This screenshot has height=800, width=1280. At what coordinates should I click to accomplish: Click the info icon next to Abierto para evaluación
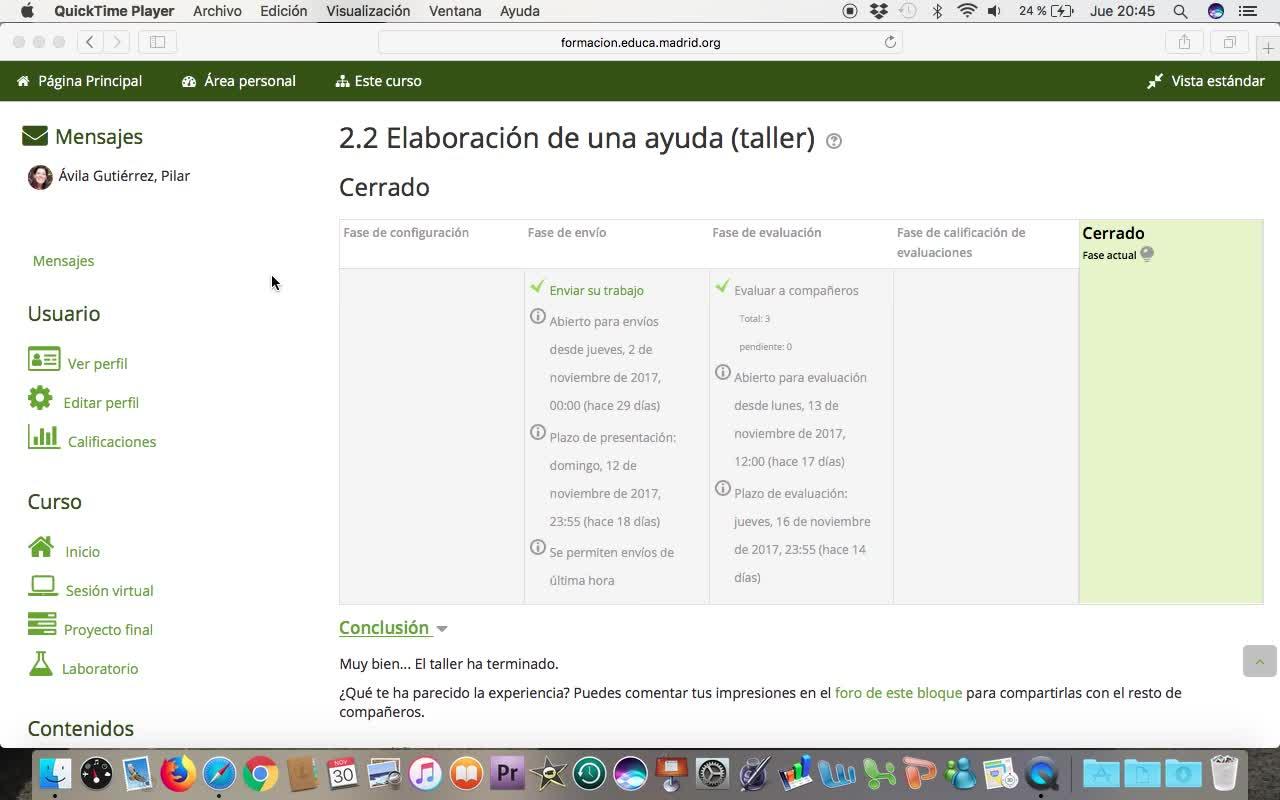(723, 373)
